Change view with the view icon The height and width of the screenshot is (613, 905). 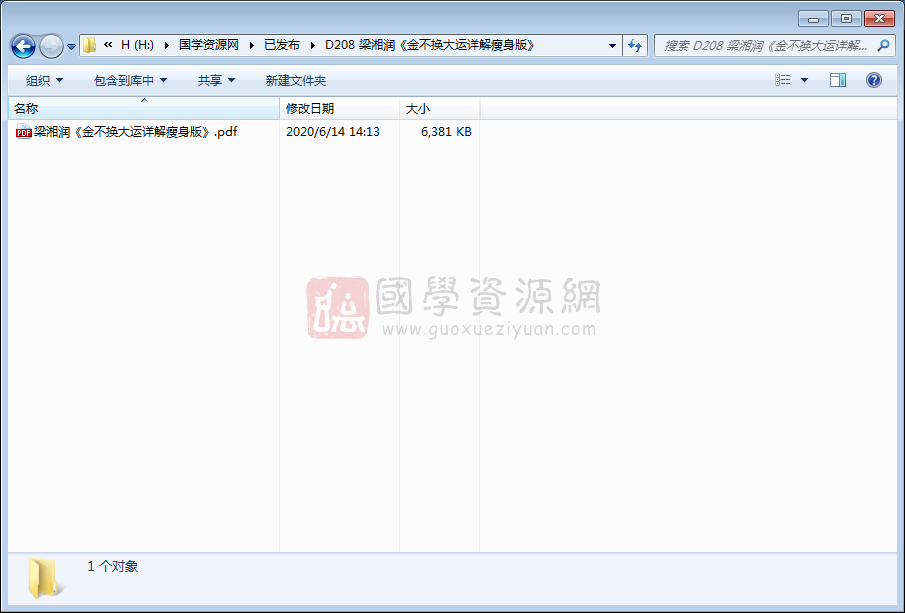pyautogui.click(x=783, y=80)
